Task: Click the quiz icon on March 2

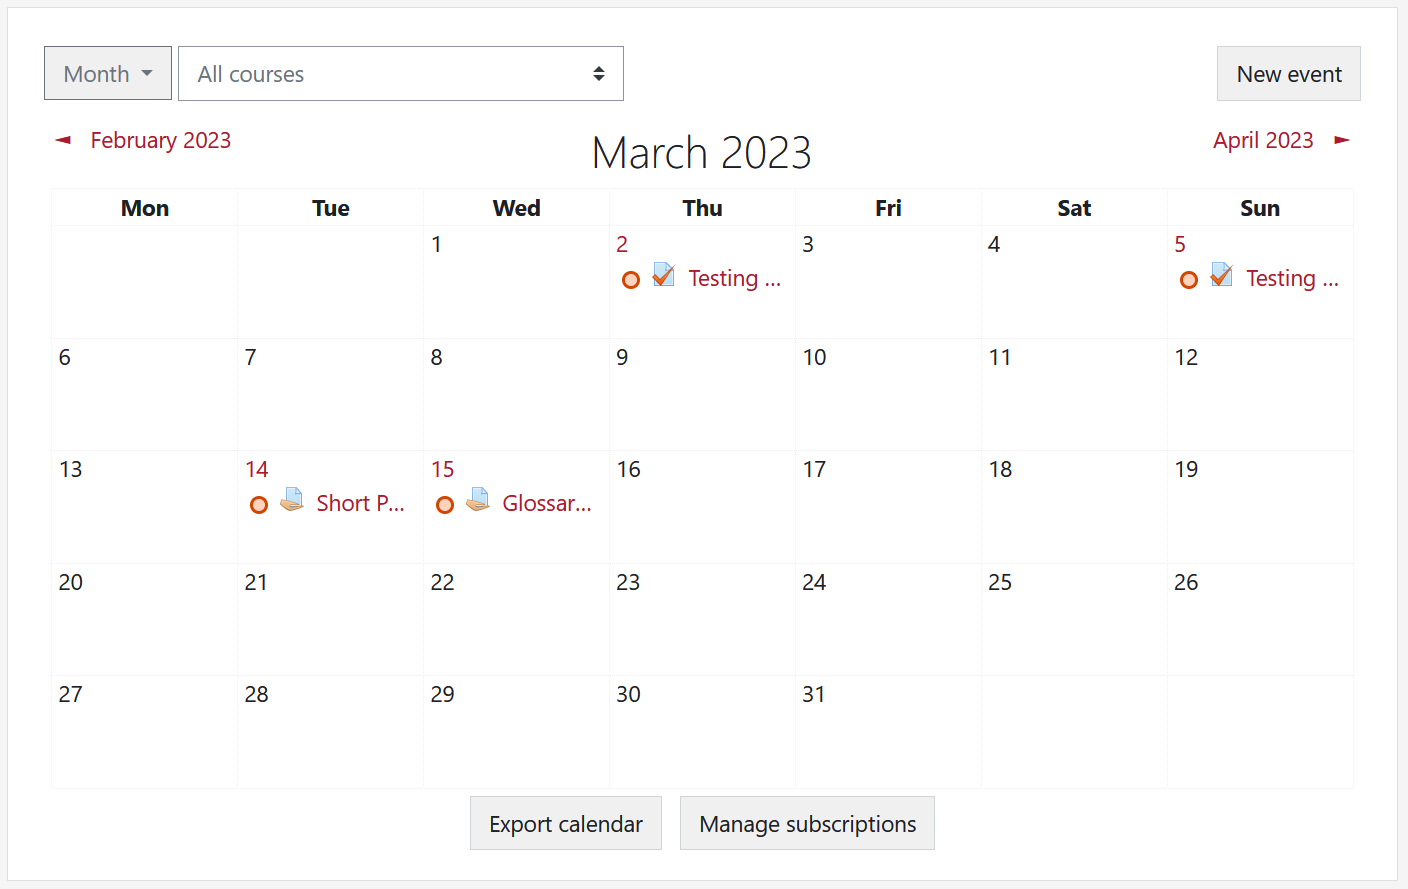Action: pos(664,275)
